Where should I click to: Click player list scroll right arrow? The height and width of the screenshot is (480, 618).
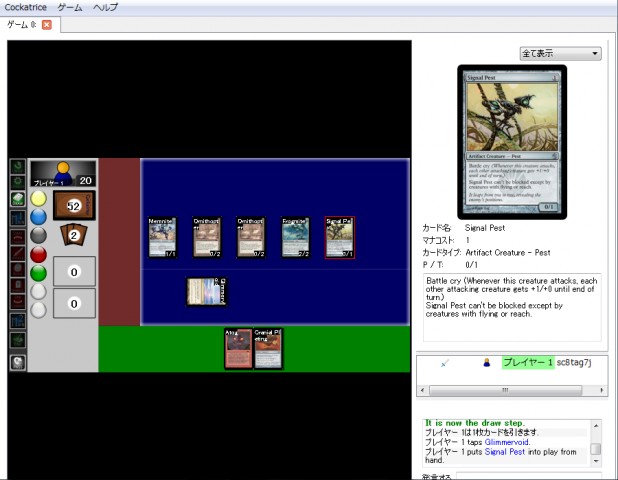coord(602,390)
